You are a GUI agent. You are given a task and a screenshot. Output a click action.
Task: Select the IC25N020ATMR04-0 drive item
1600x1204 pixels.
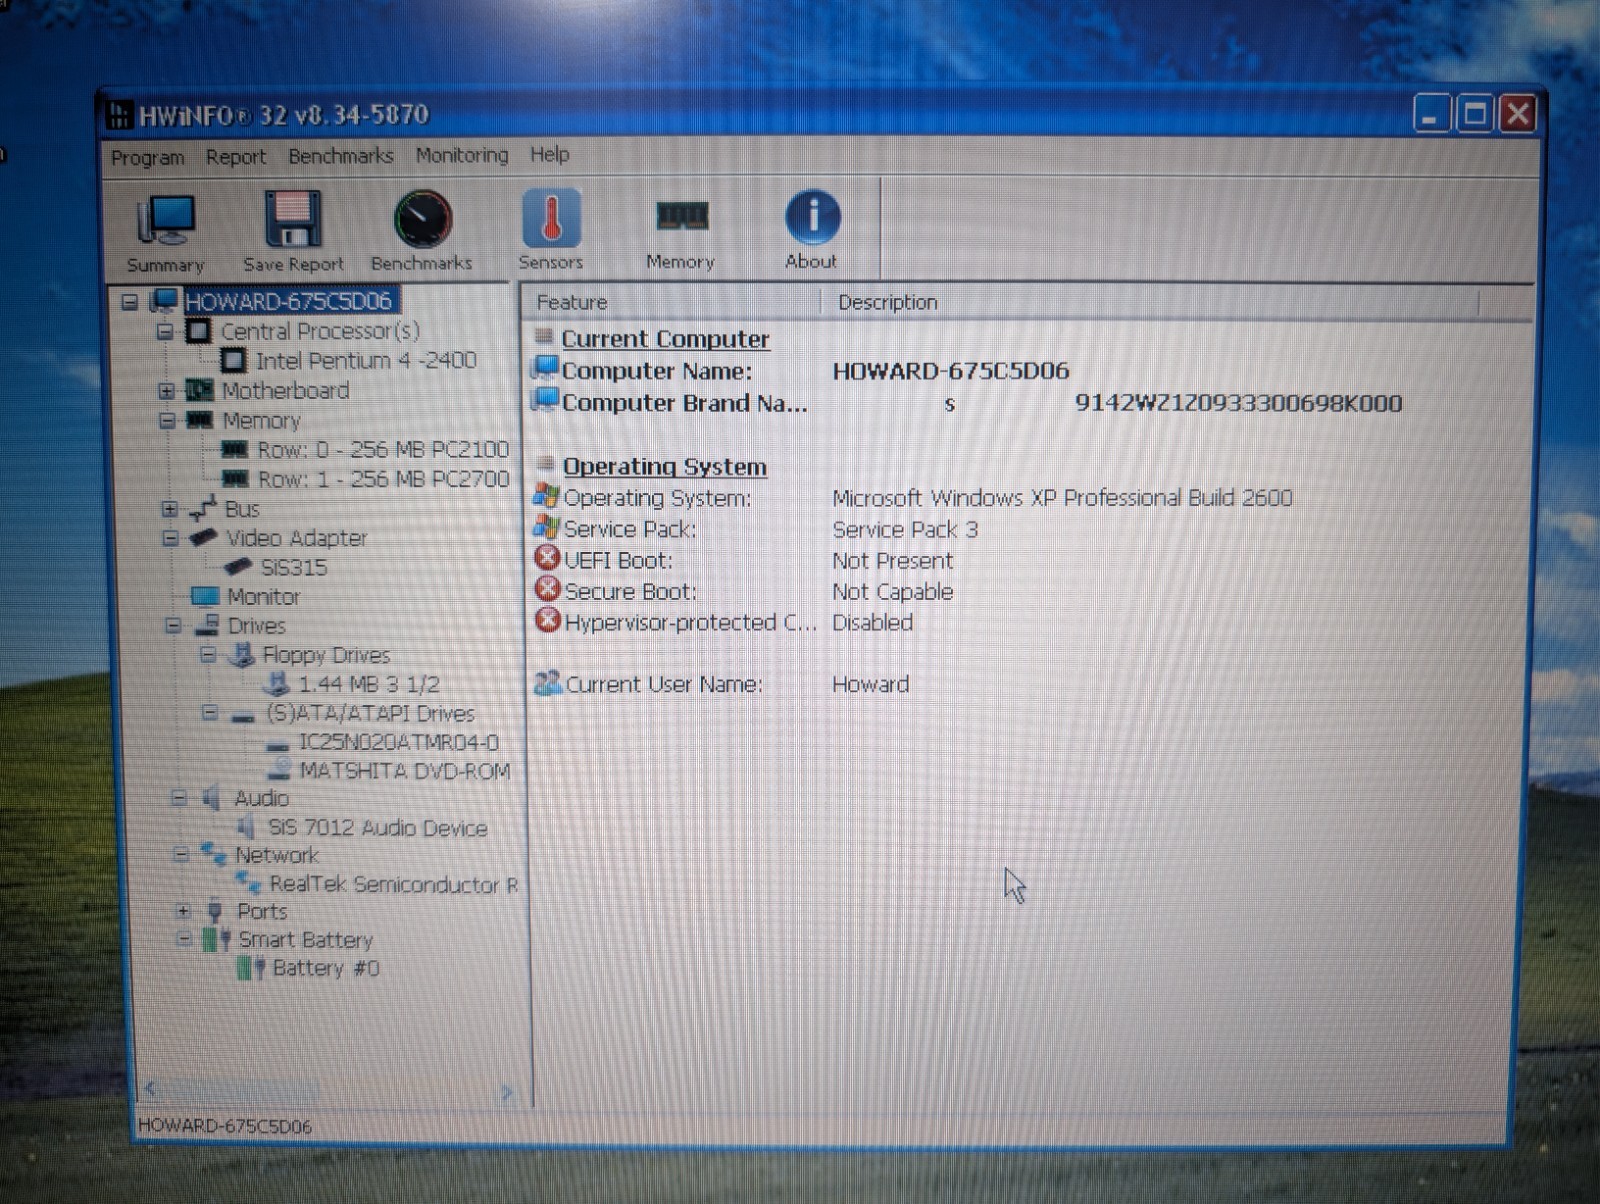tap(398, 742)
